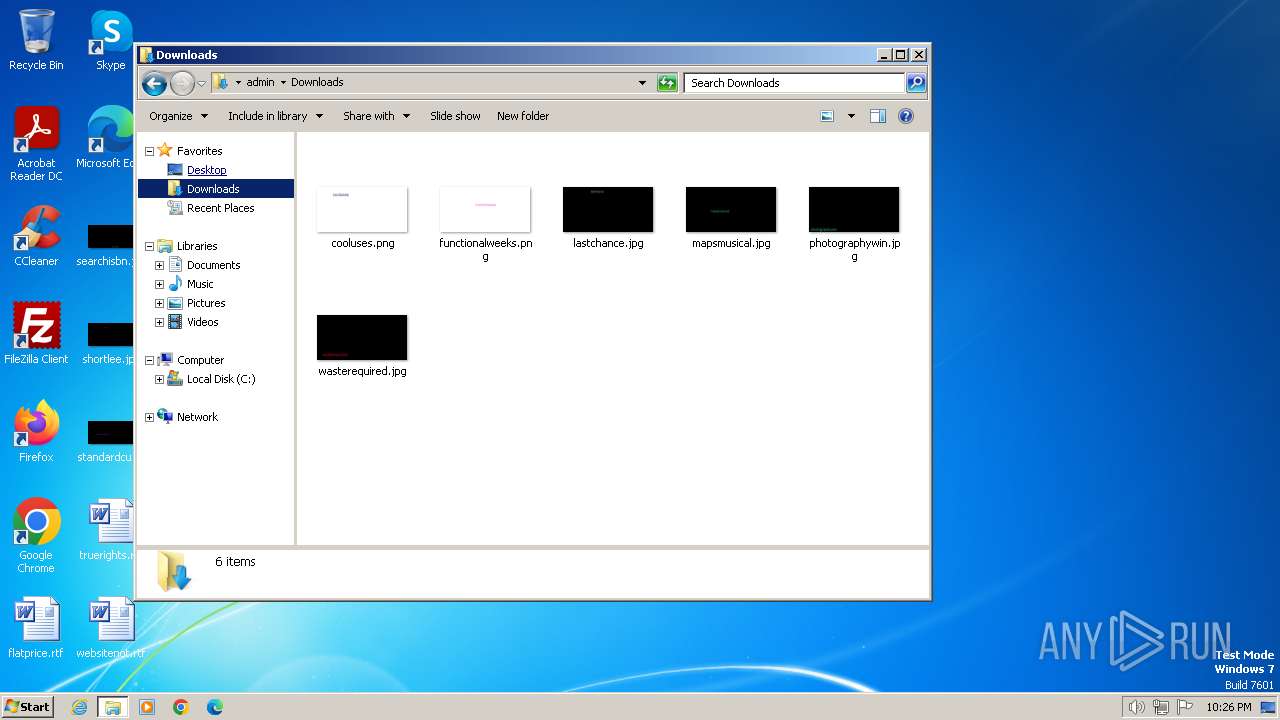Image resolution: width=1280 pixels, height=720 pixels.
Task: Collapse the Computer tree group
Action: (149, 360)
